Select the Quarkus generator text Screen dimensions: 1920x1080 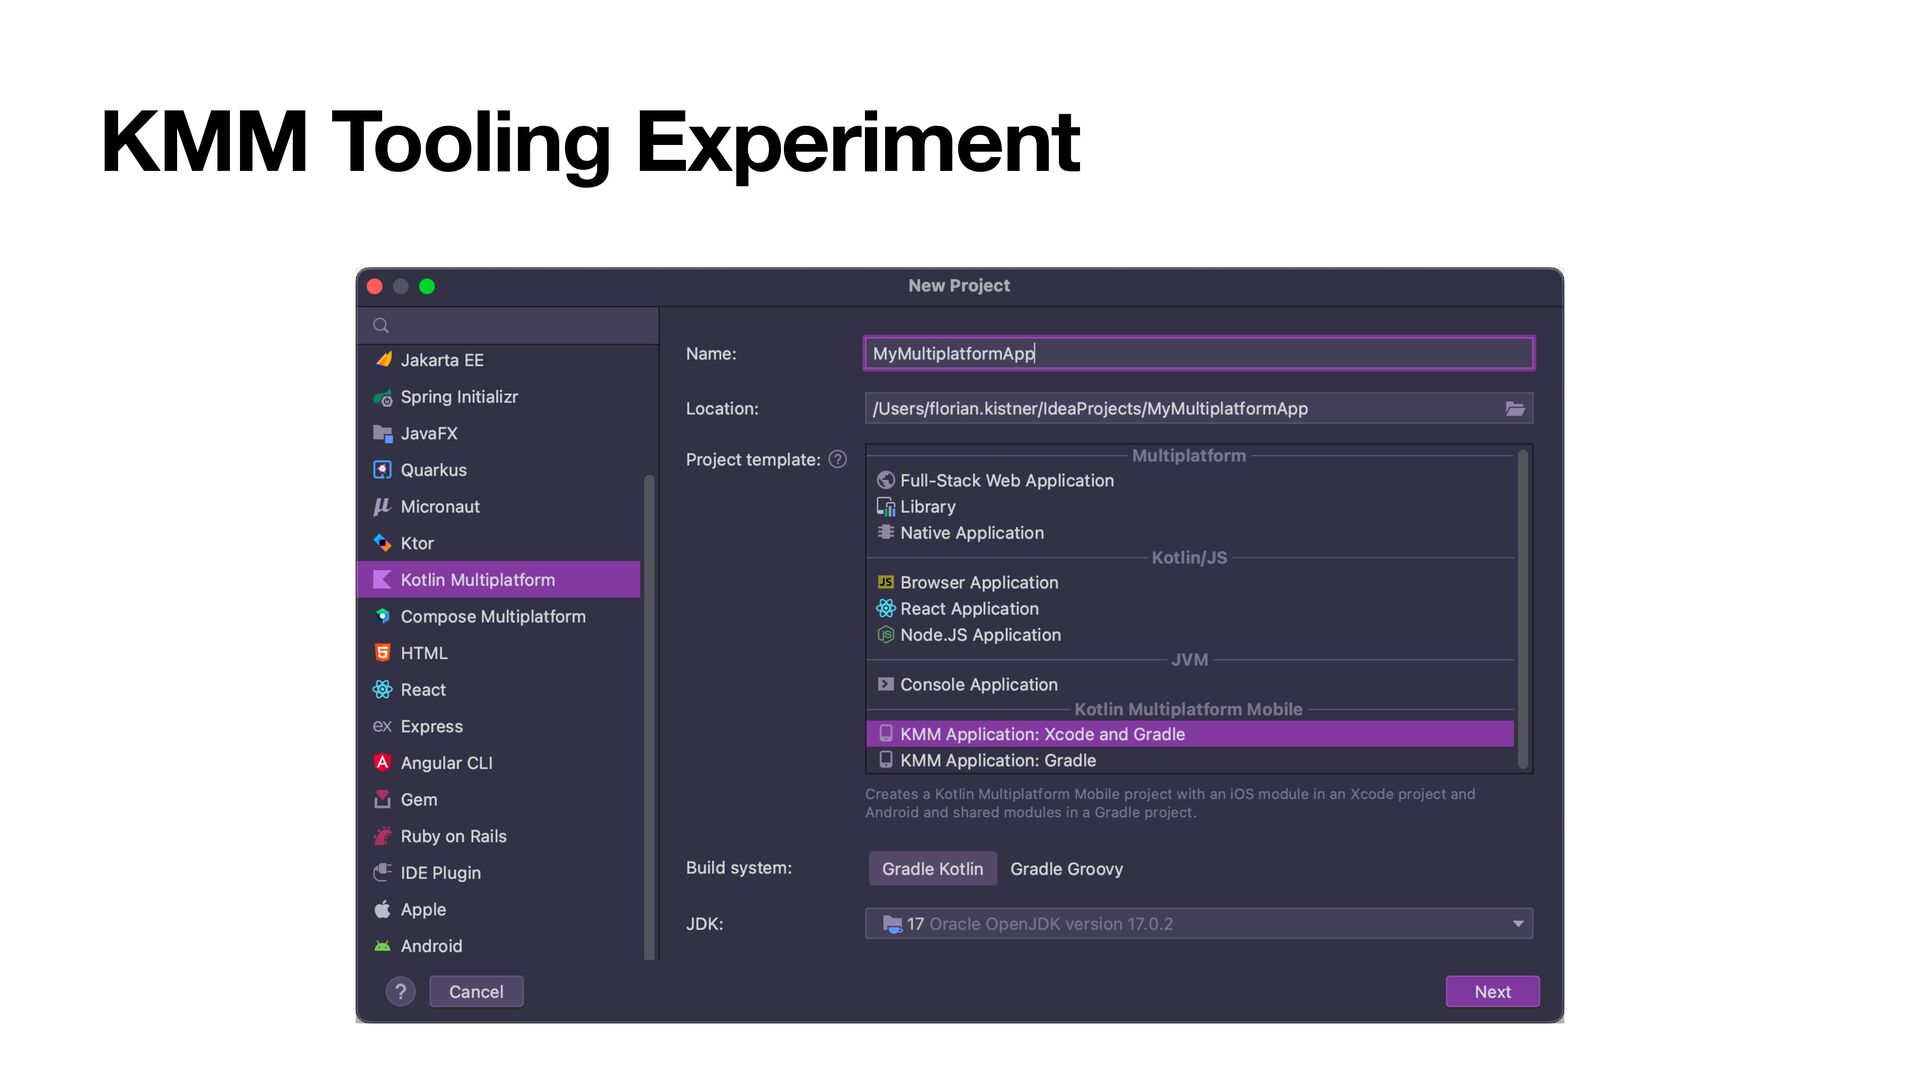click(x=434, y=470)
